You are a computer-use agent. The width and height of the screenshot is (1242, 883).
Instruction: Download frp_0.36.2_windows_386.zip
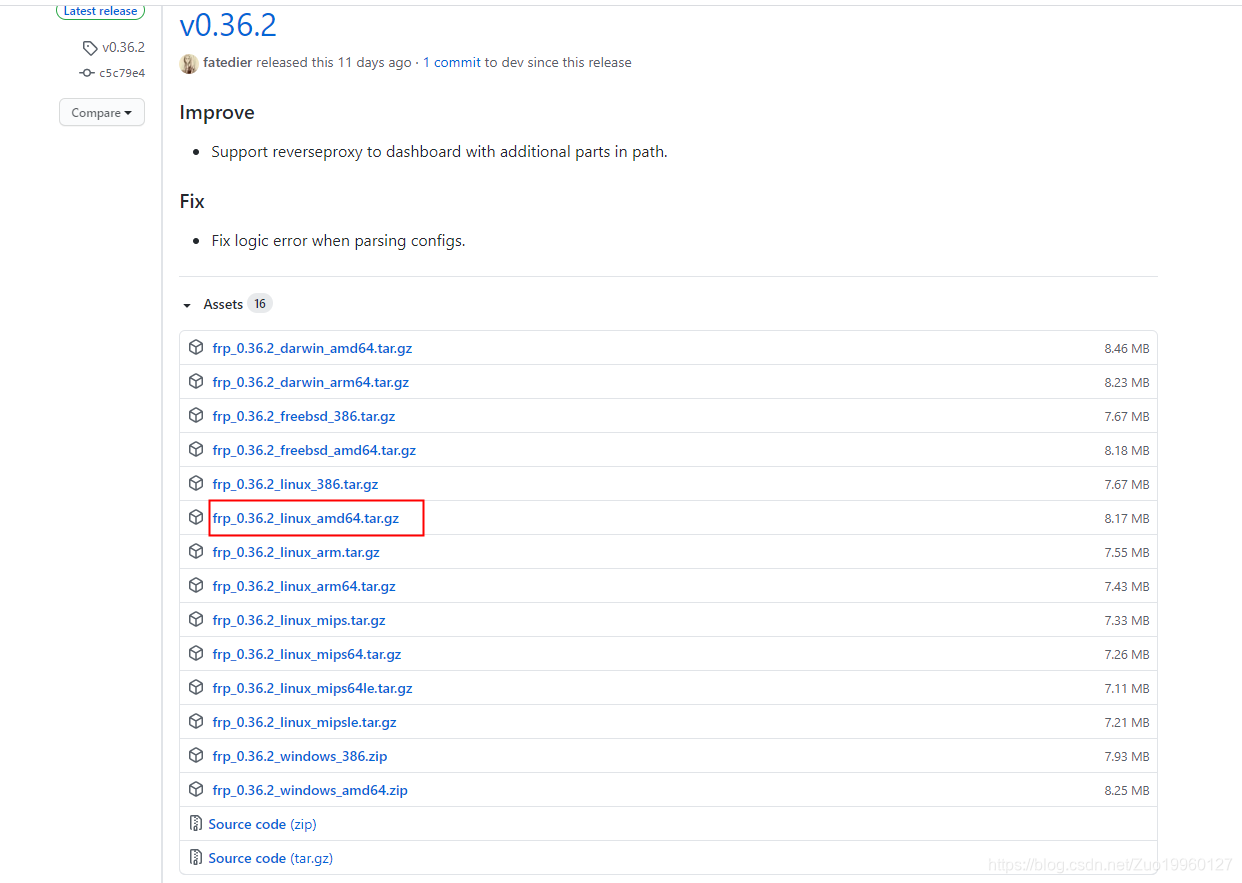click(x=299, y=756)
